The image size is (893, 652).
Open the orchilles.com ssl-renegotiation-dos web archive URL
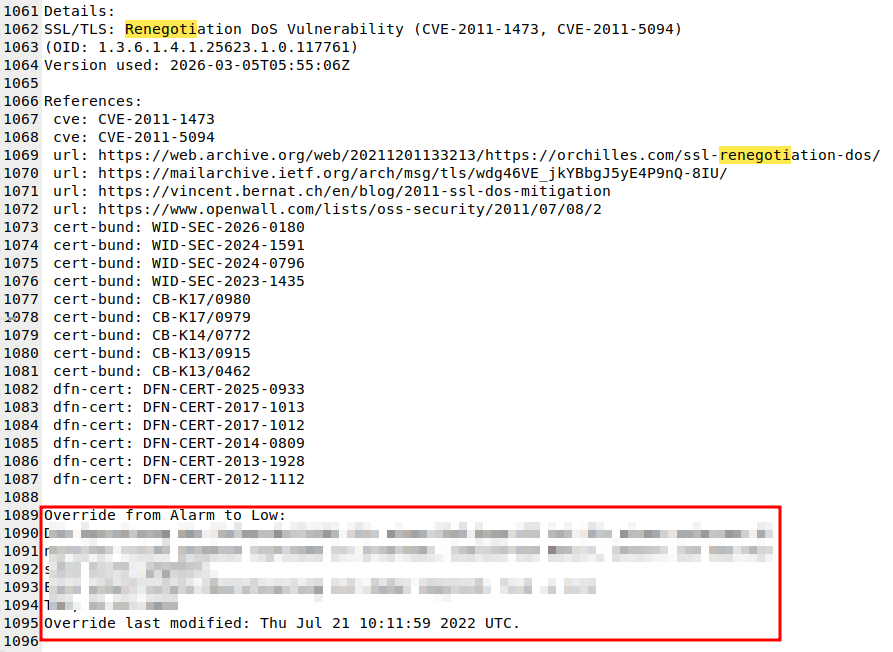[489, 155]
